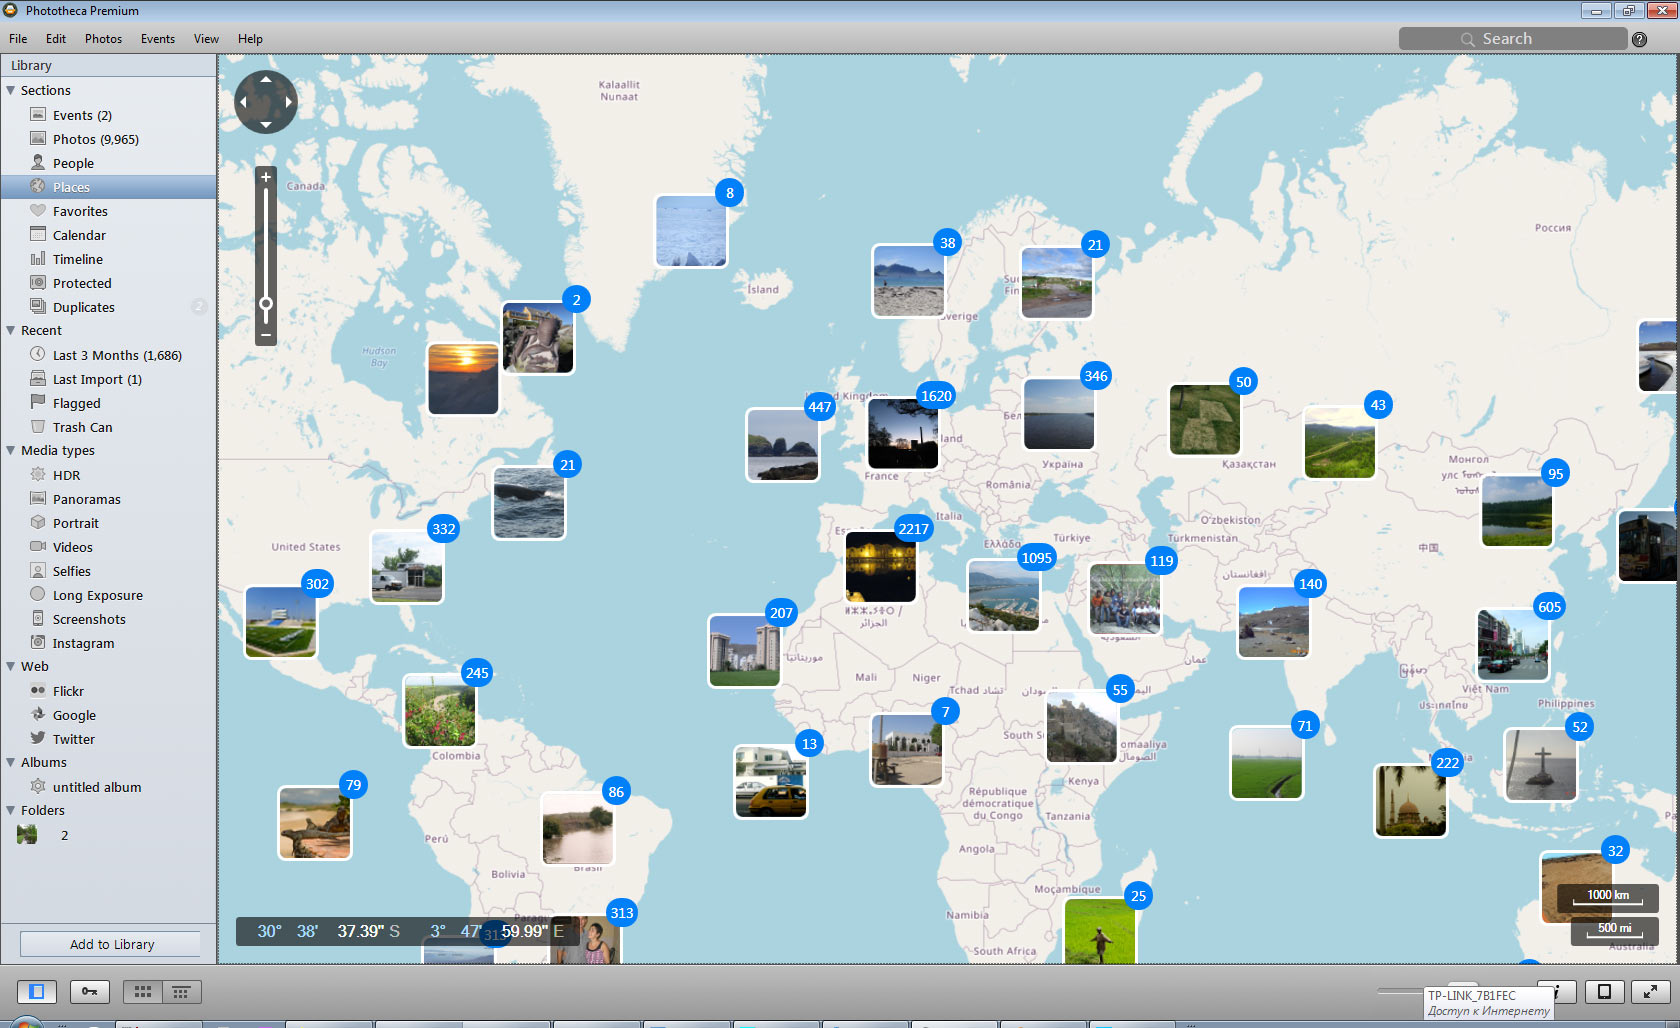Open Google web account
Screen dimensions: 1680x1028
[108, 715]
